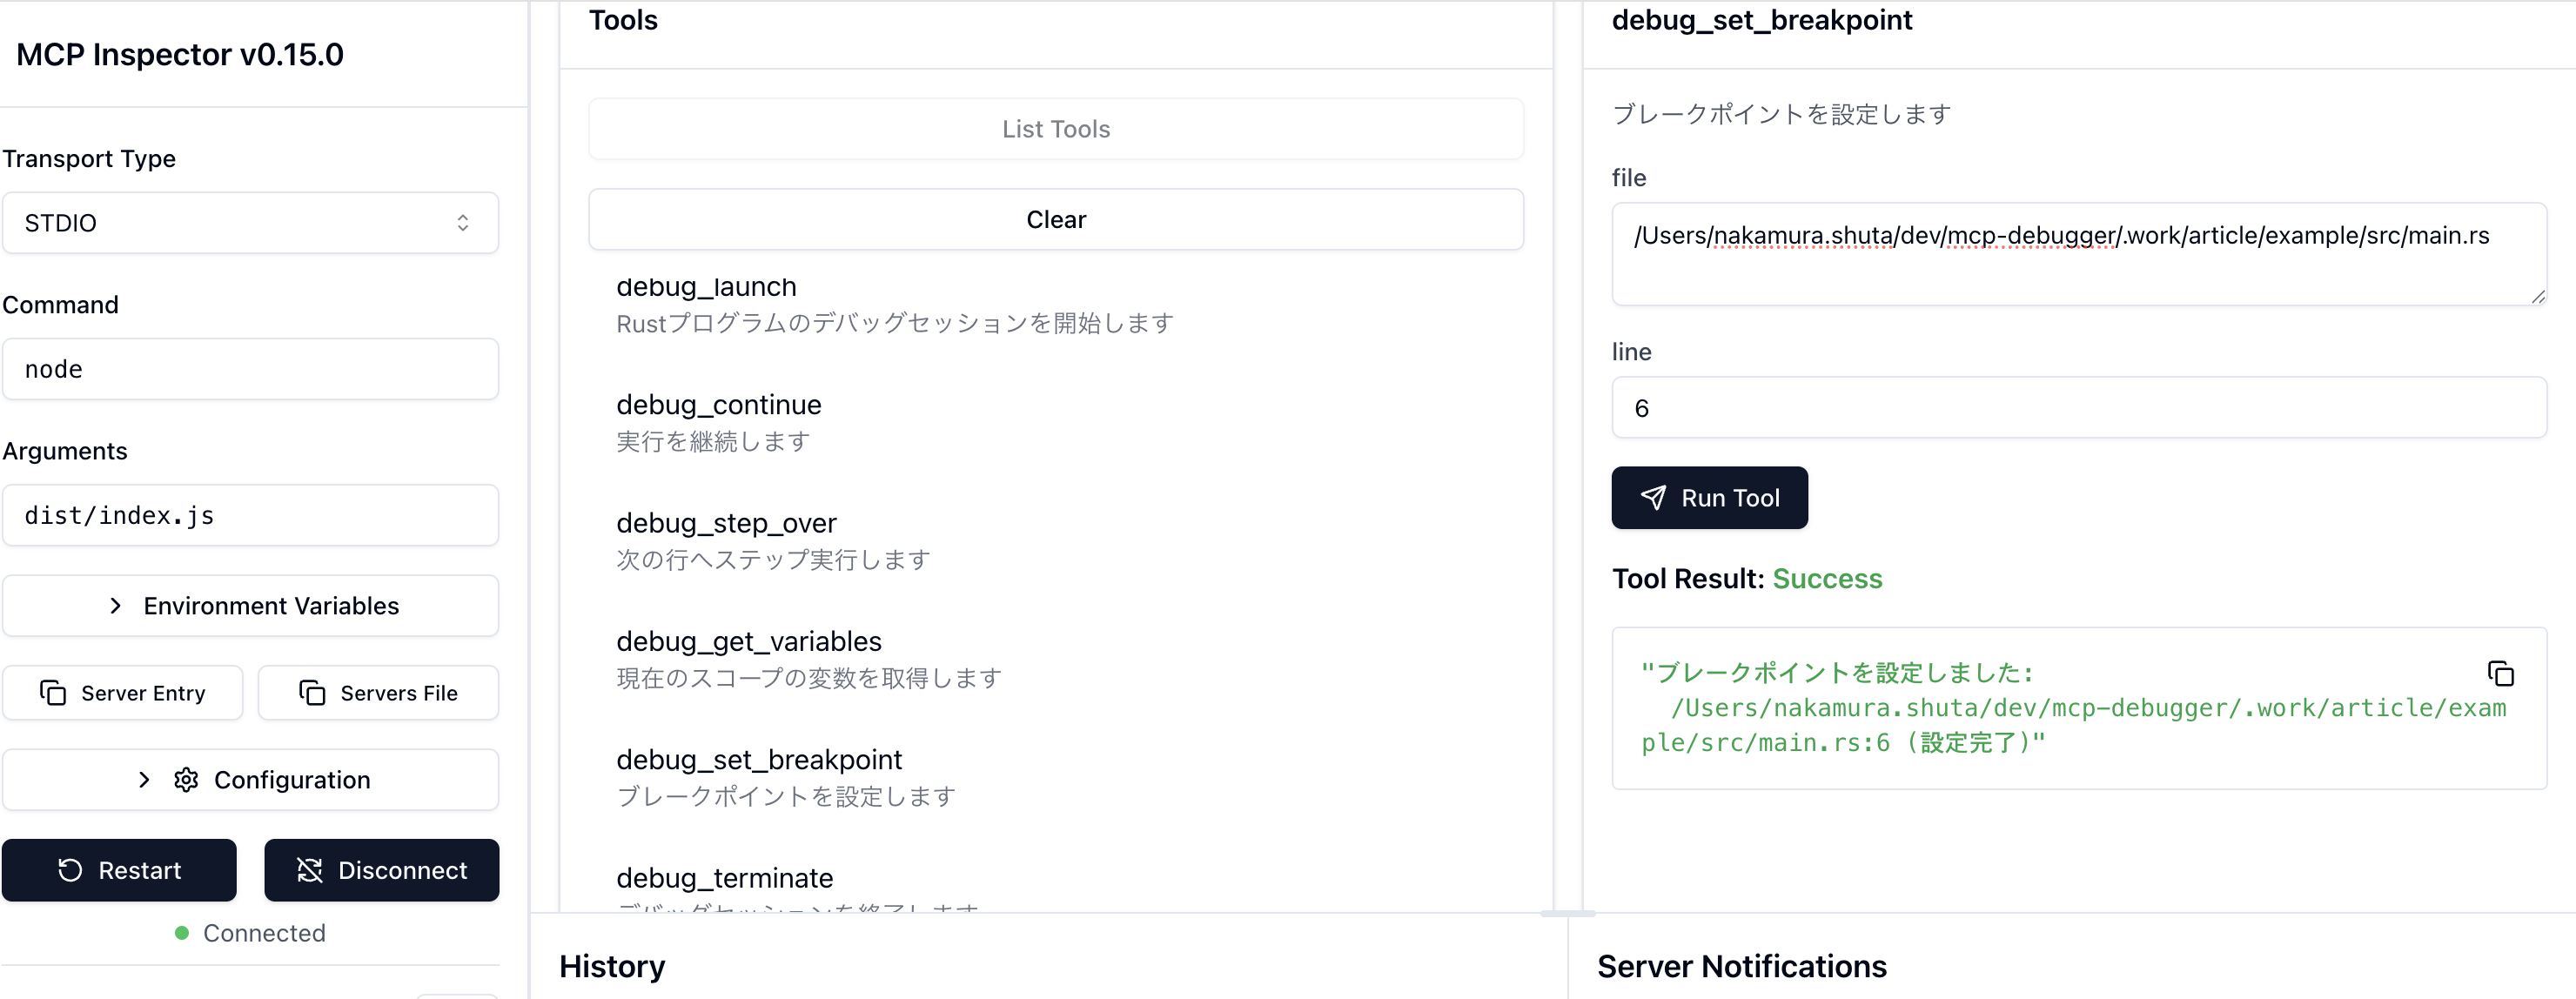Open the Transport Type STDIO dropdown

[x=250, y=223]
